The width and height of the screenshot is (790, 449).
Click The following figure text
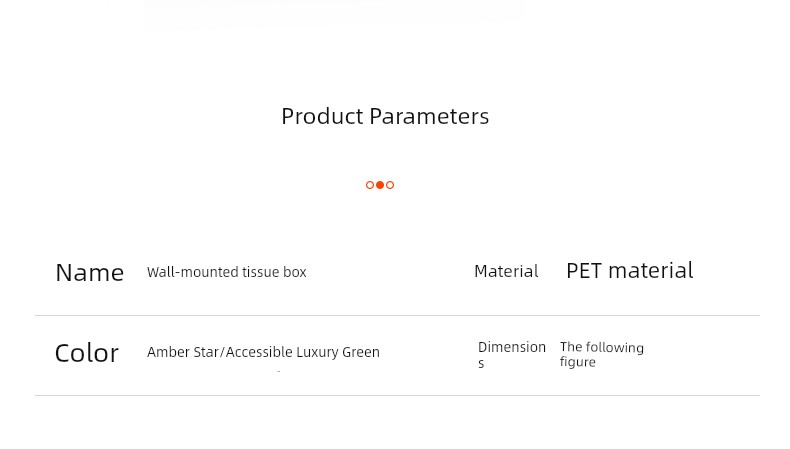pyautogui.click(x=602, y=355)
